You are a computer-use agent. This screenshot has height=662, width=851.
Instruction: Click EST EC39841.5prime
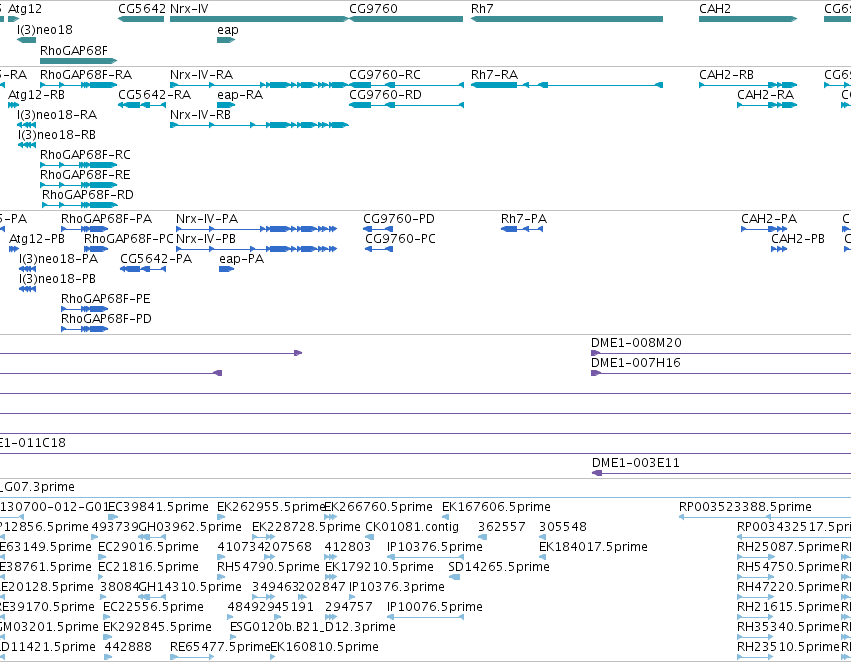click(x=158, y=507)
